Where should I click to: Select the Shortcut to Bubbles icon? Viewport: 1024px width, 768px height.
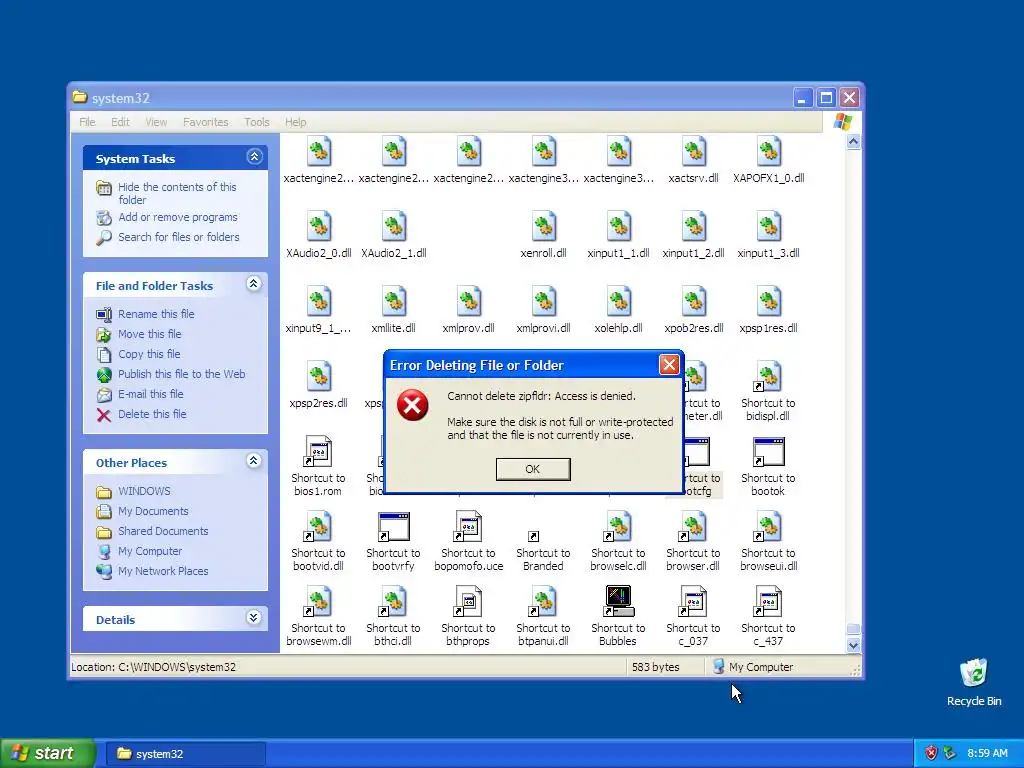(618, 601)
